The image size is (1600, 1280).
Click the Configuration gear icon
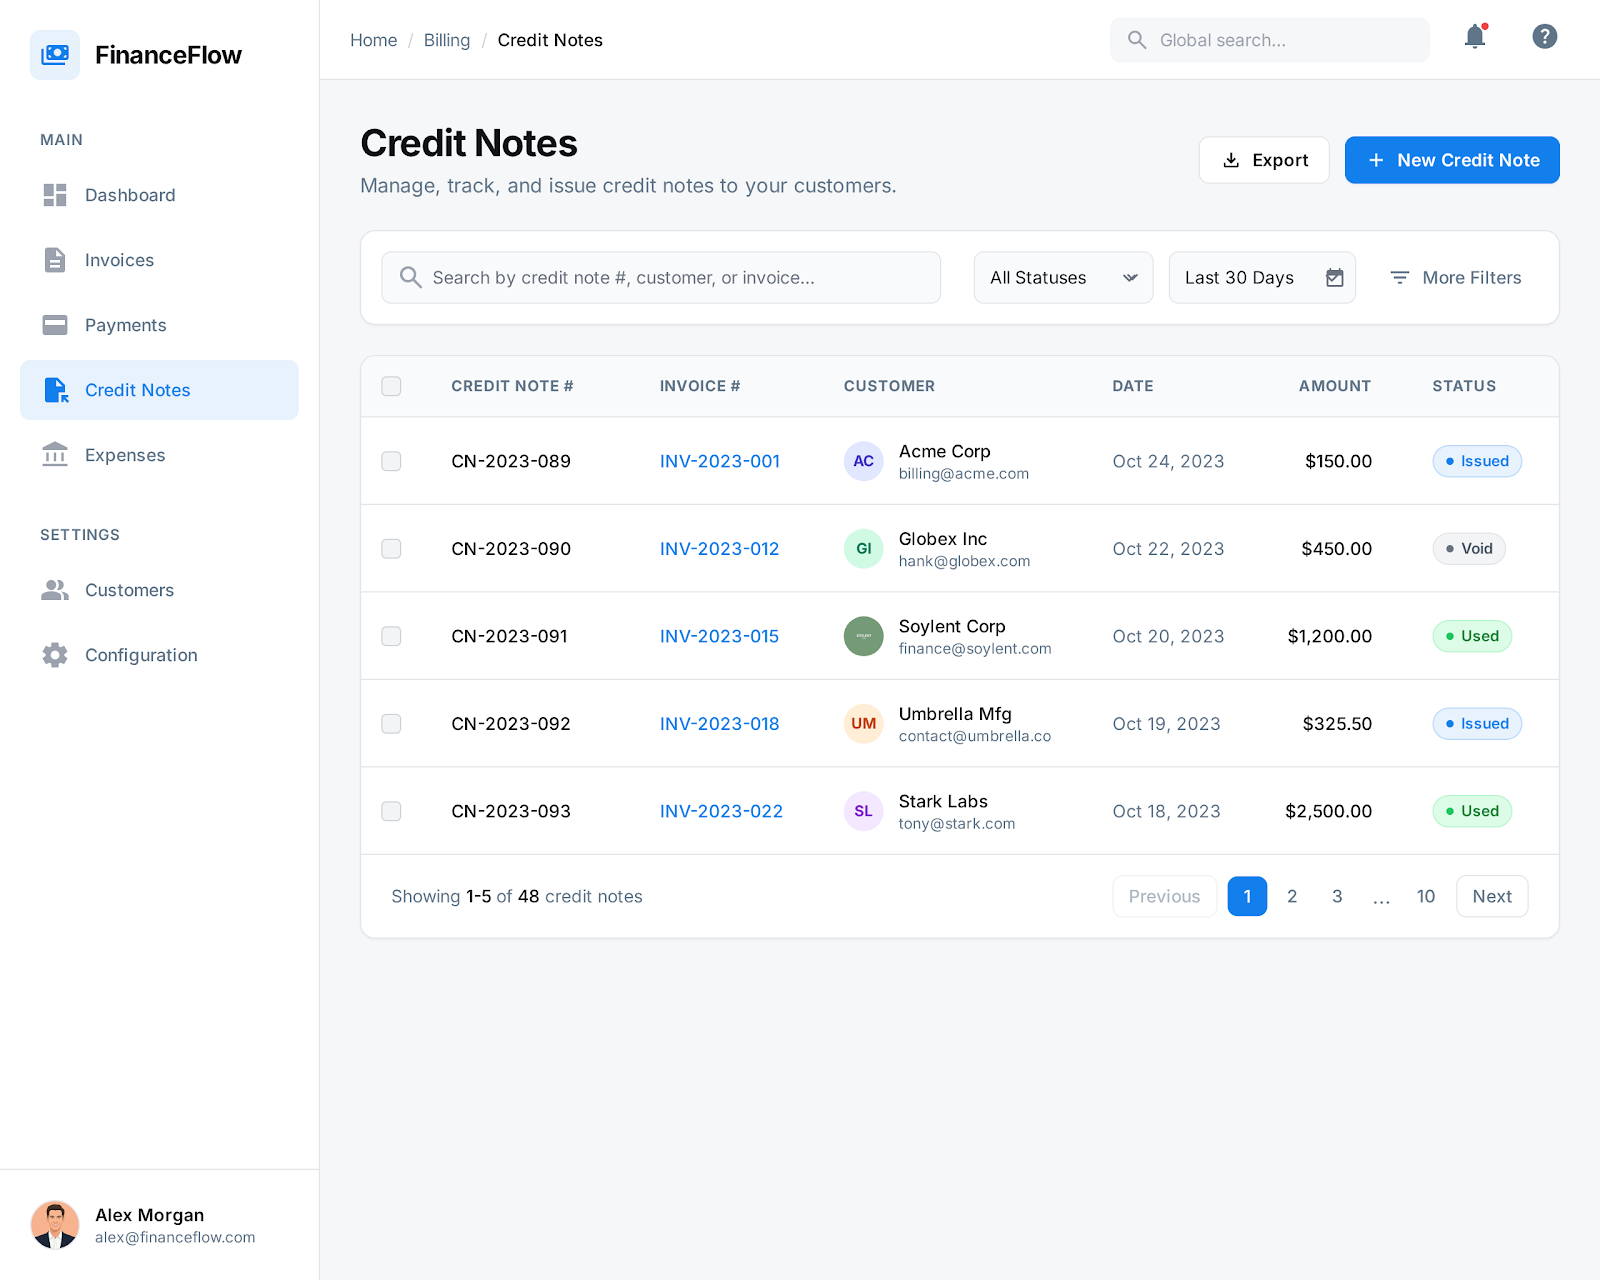[x=55, y=655]
